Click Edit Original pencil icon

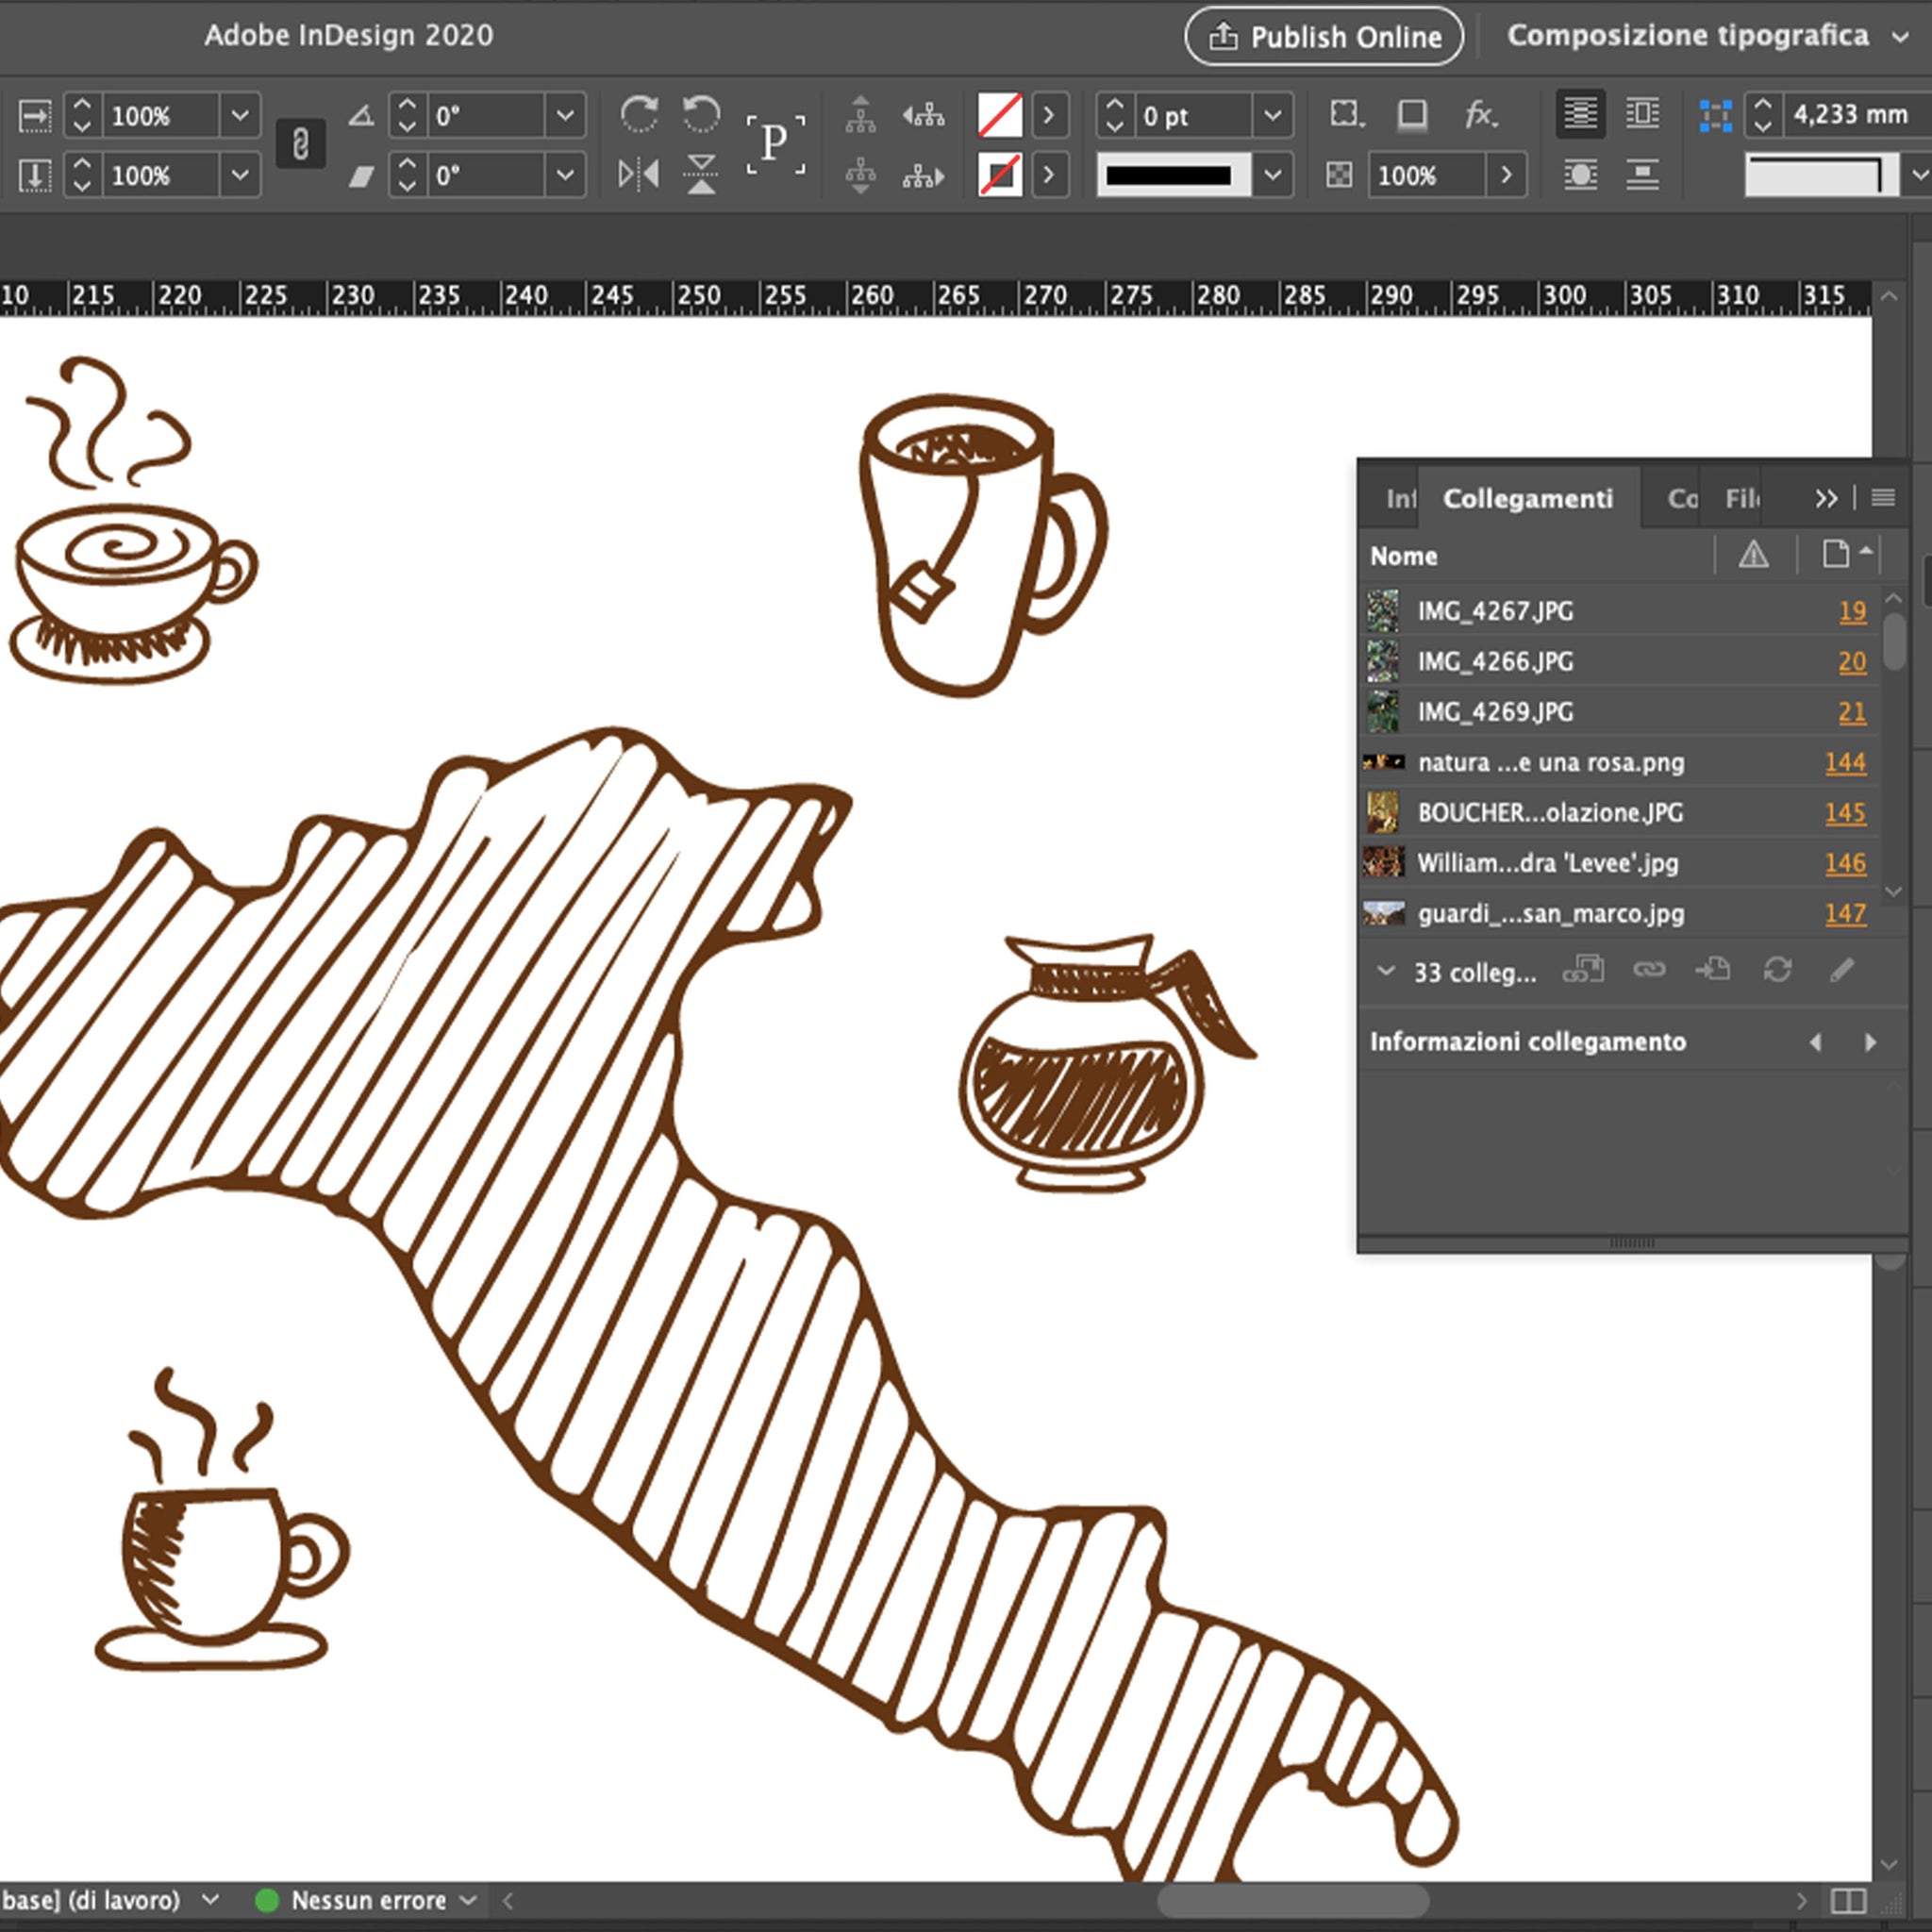1841,969
